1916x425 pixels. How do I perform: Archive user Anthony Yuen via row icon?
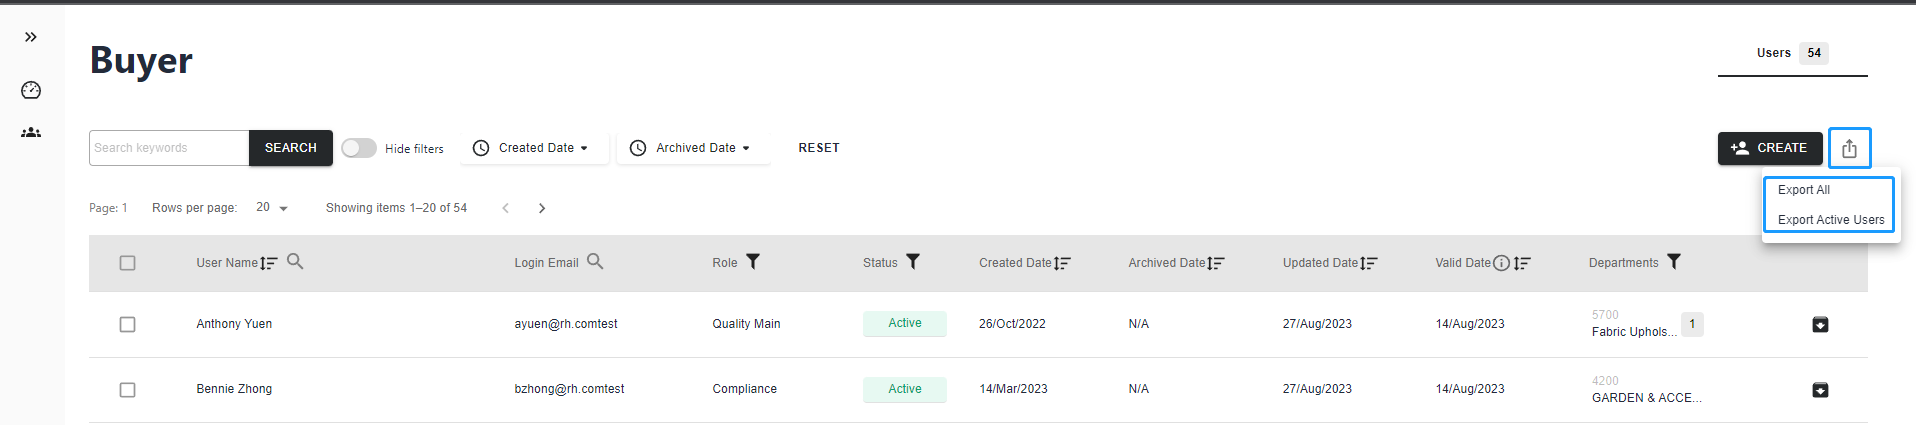coord(1820,324)
